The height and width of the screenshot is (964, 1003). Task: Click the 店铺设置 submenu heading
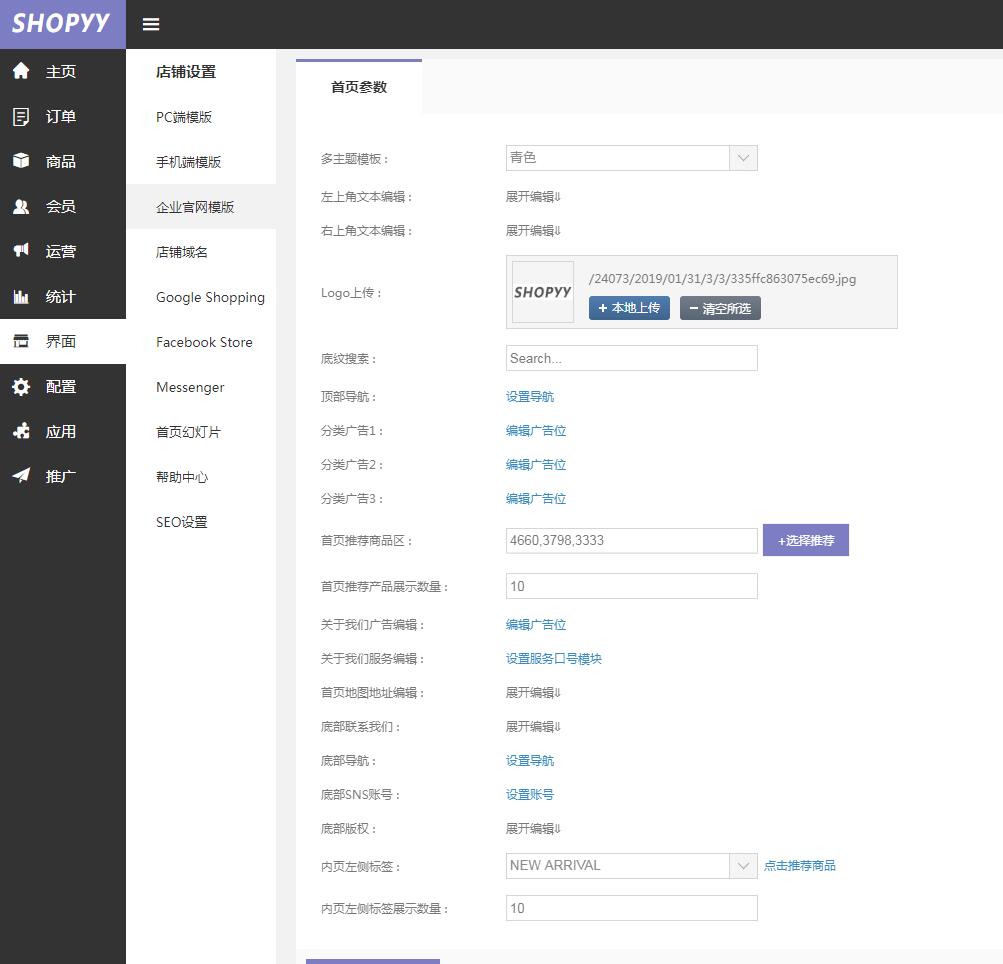coord(186,72)
